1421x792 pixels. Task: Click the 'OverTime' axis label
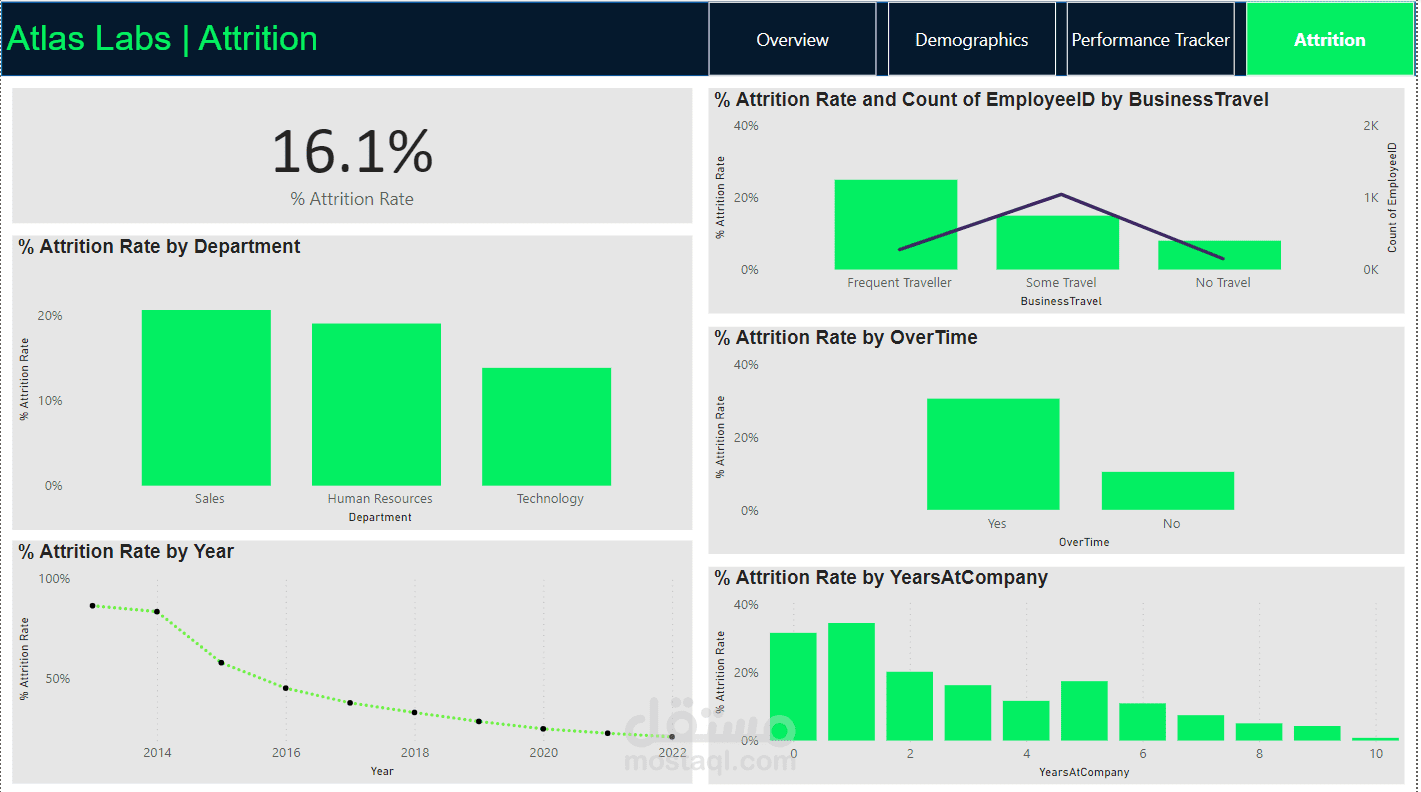coord(1084,542)
